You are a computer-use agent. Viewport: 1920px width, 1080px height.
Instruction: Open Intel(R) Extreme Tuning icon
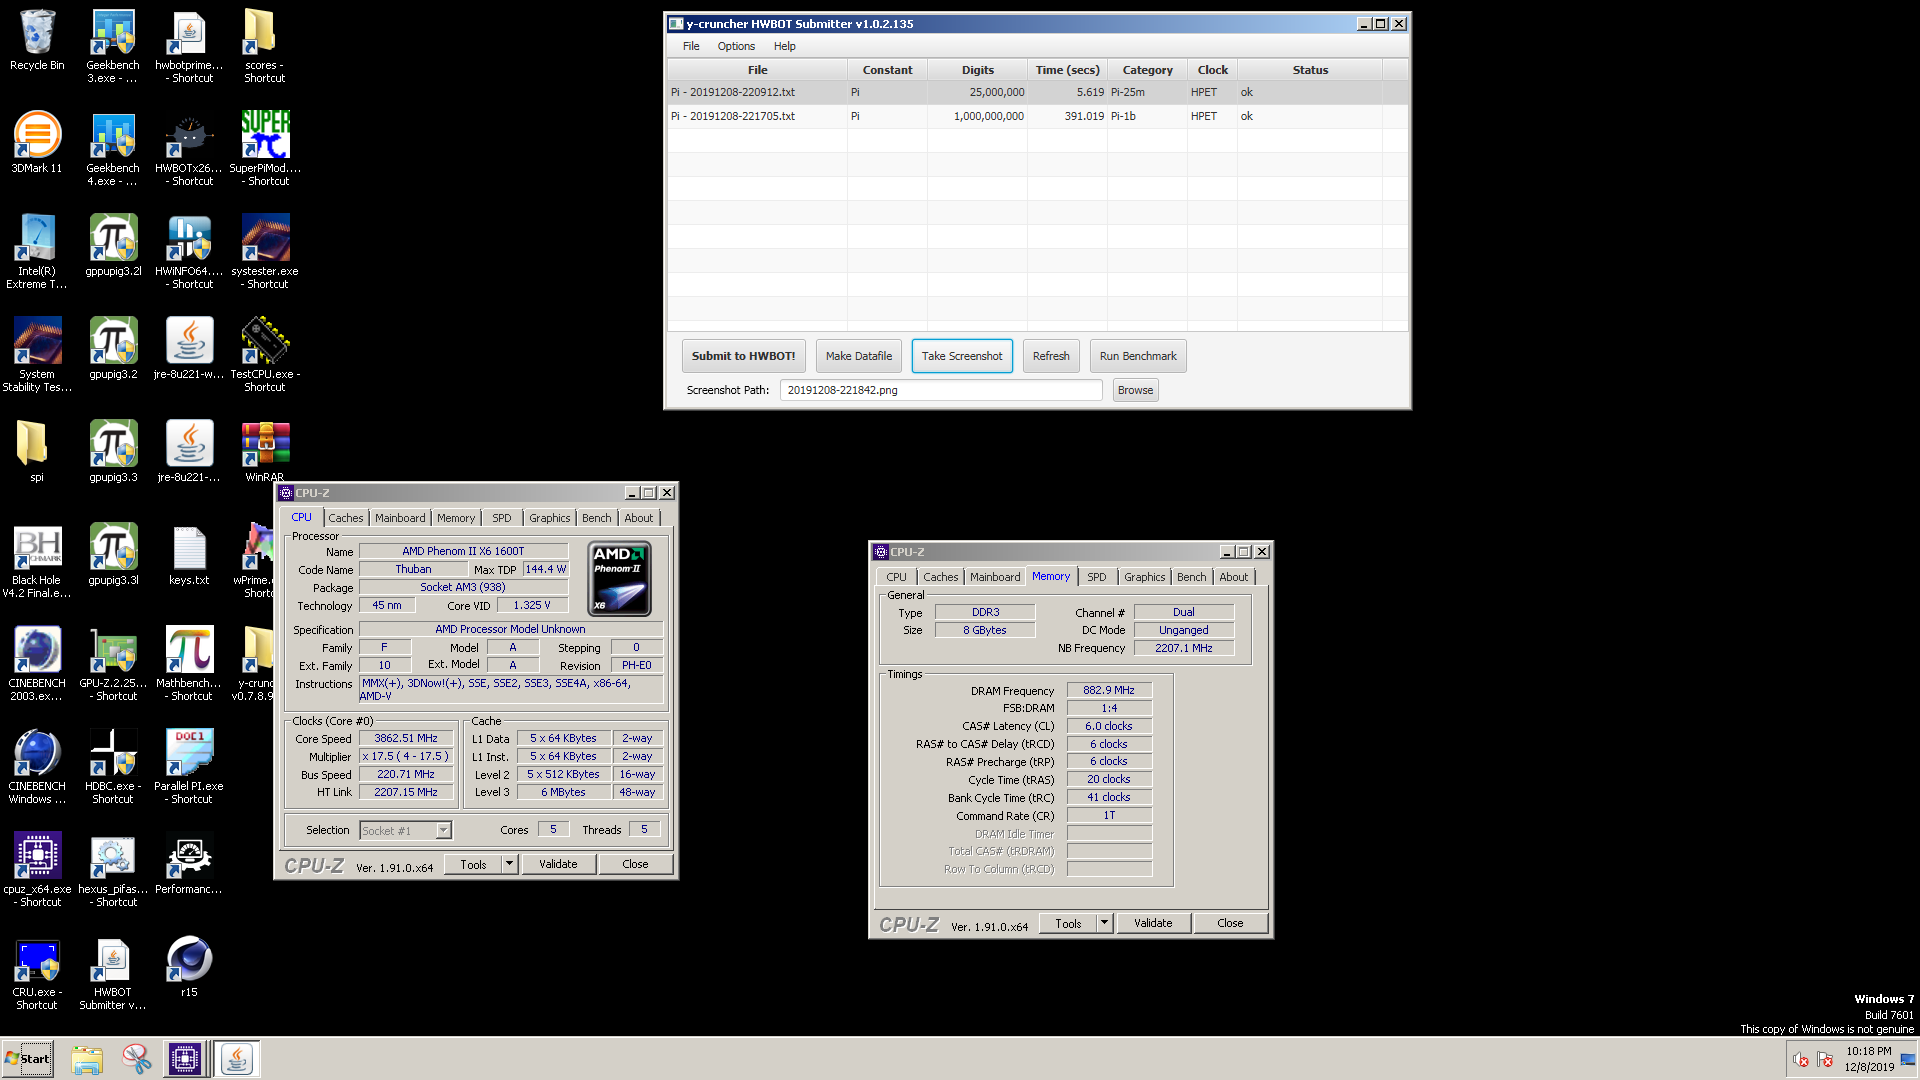click(x=37, y=252)
